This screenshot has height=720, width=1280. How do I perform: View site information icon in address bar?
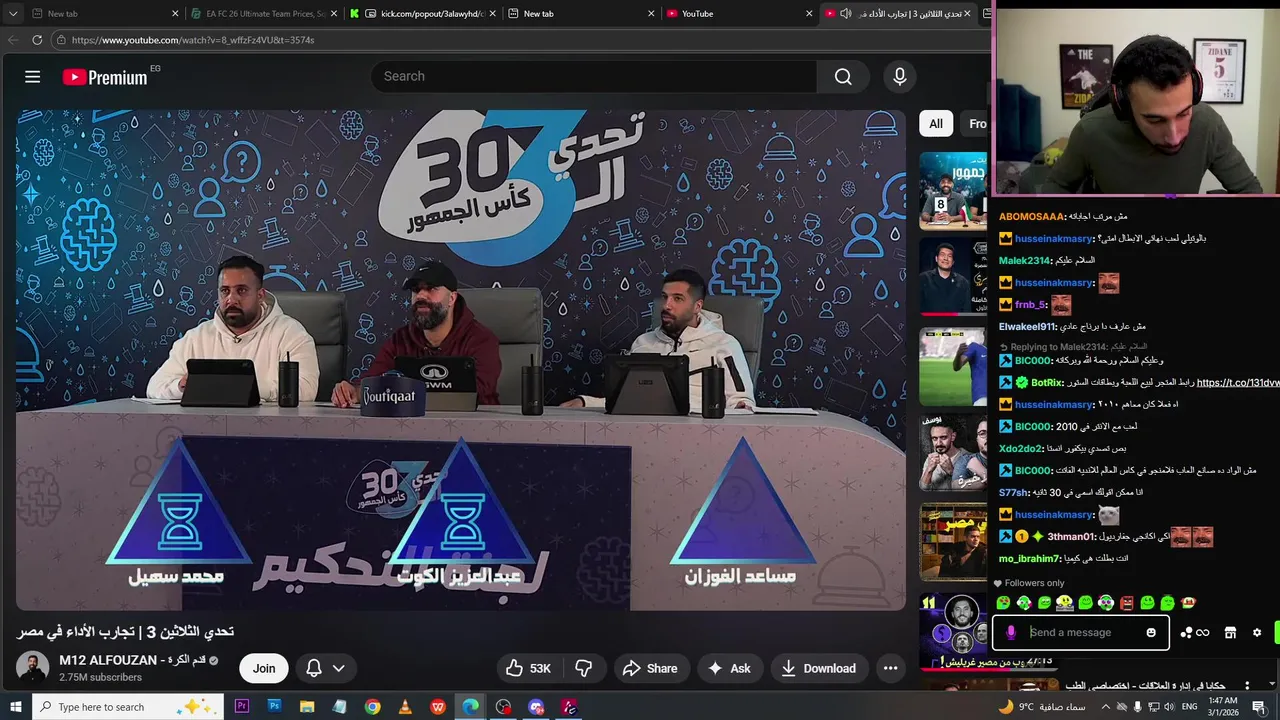[x=61, y=40]
